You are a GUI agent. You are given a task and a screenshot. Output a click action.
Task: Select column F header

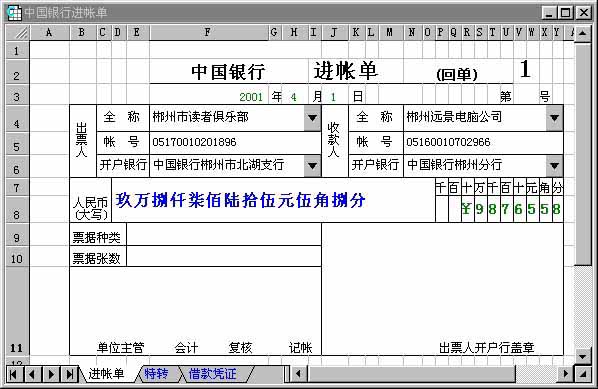[x=208, y=33]
